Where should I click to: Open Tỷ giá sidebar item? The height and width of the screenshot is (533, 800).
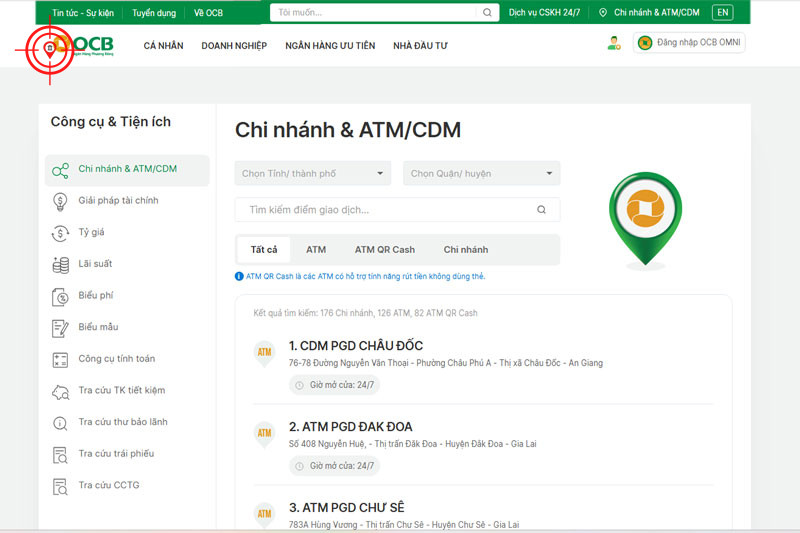coord(91,233)
